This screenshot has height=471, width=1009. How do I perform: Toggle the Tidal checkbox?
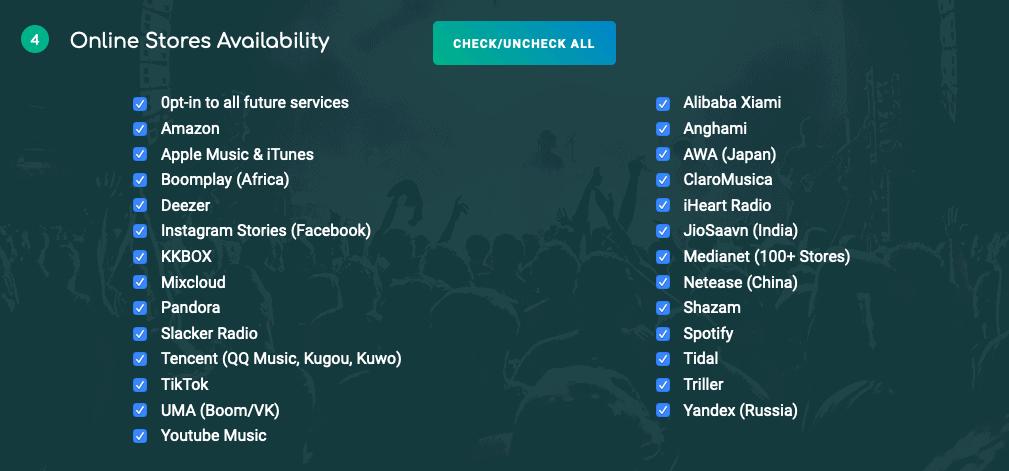[x=663, y=359]
